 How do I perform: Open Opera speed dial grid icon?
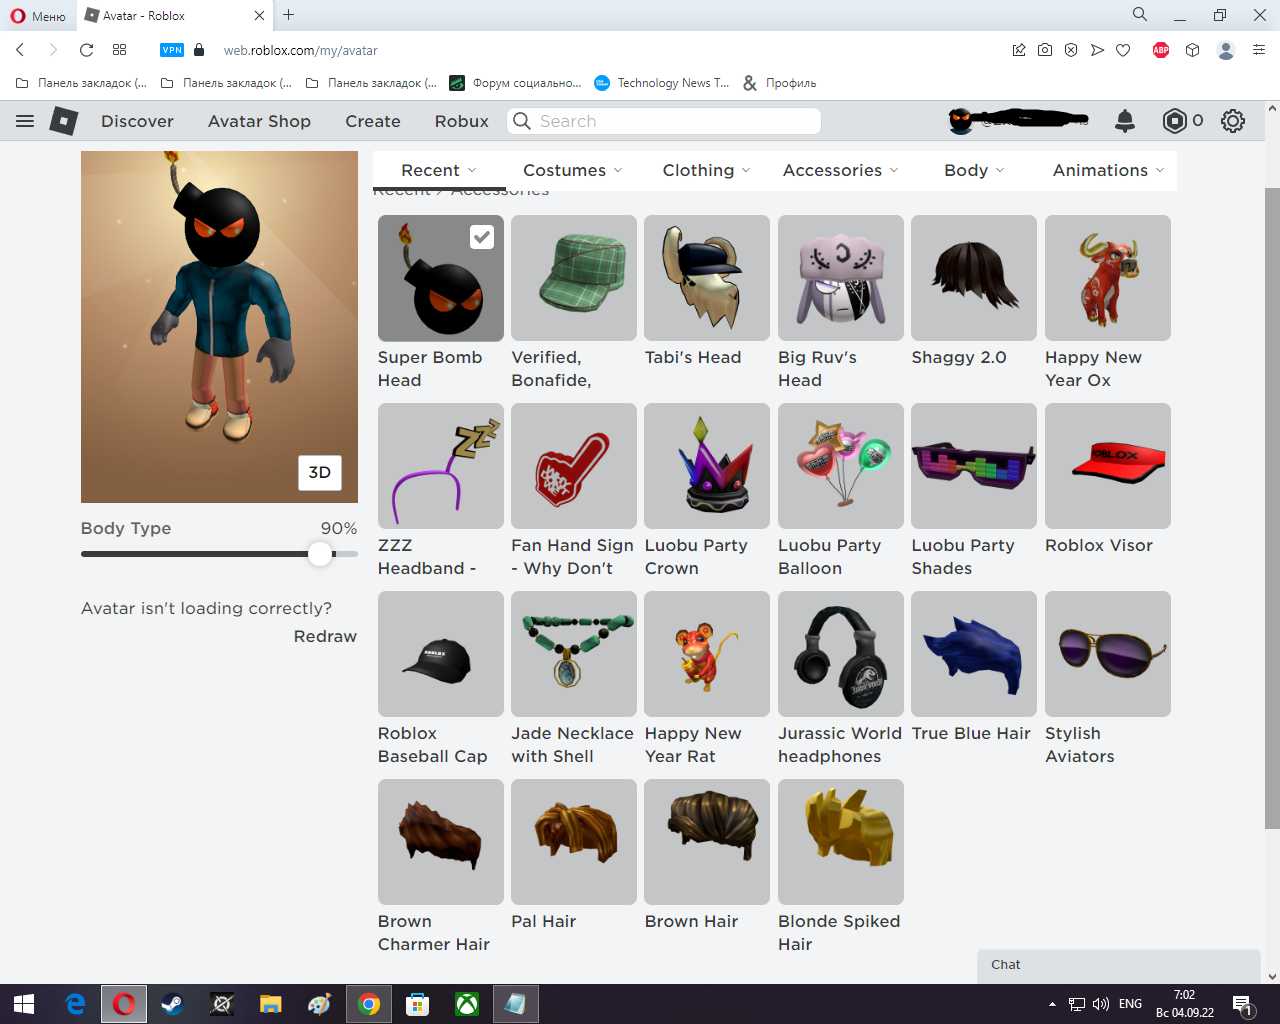coord(120,50)
